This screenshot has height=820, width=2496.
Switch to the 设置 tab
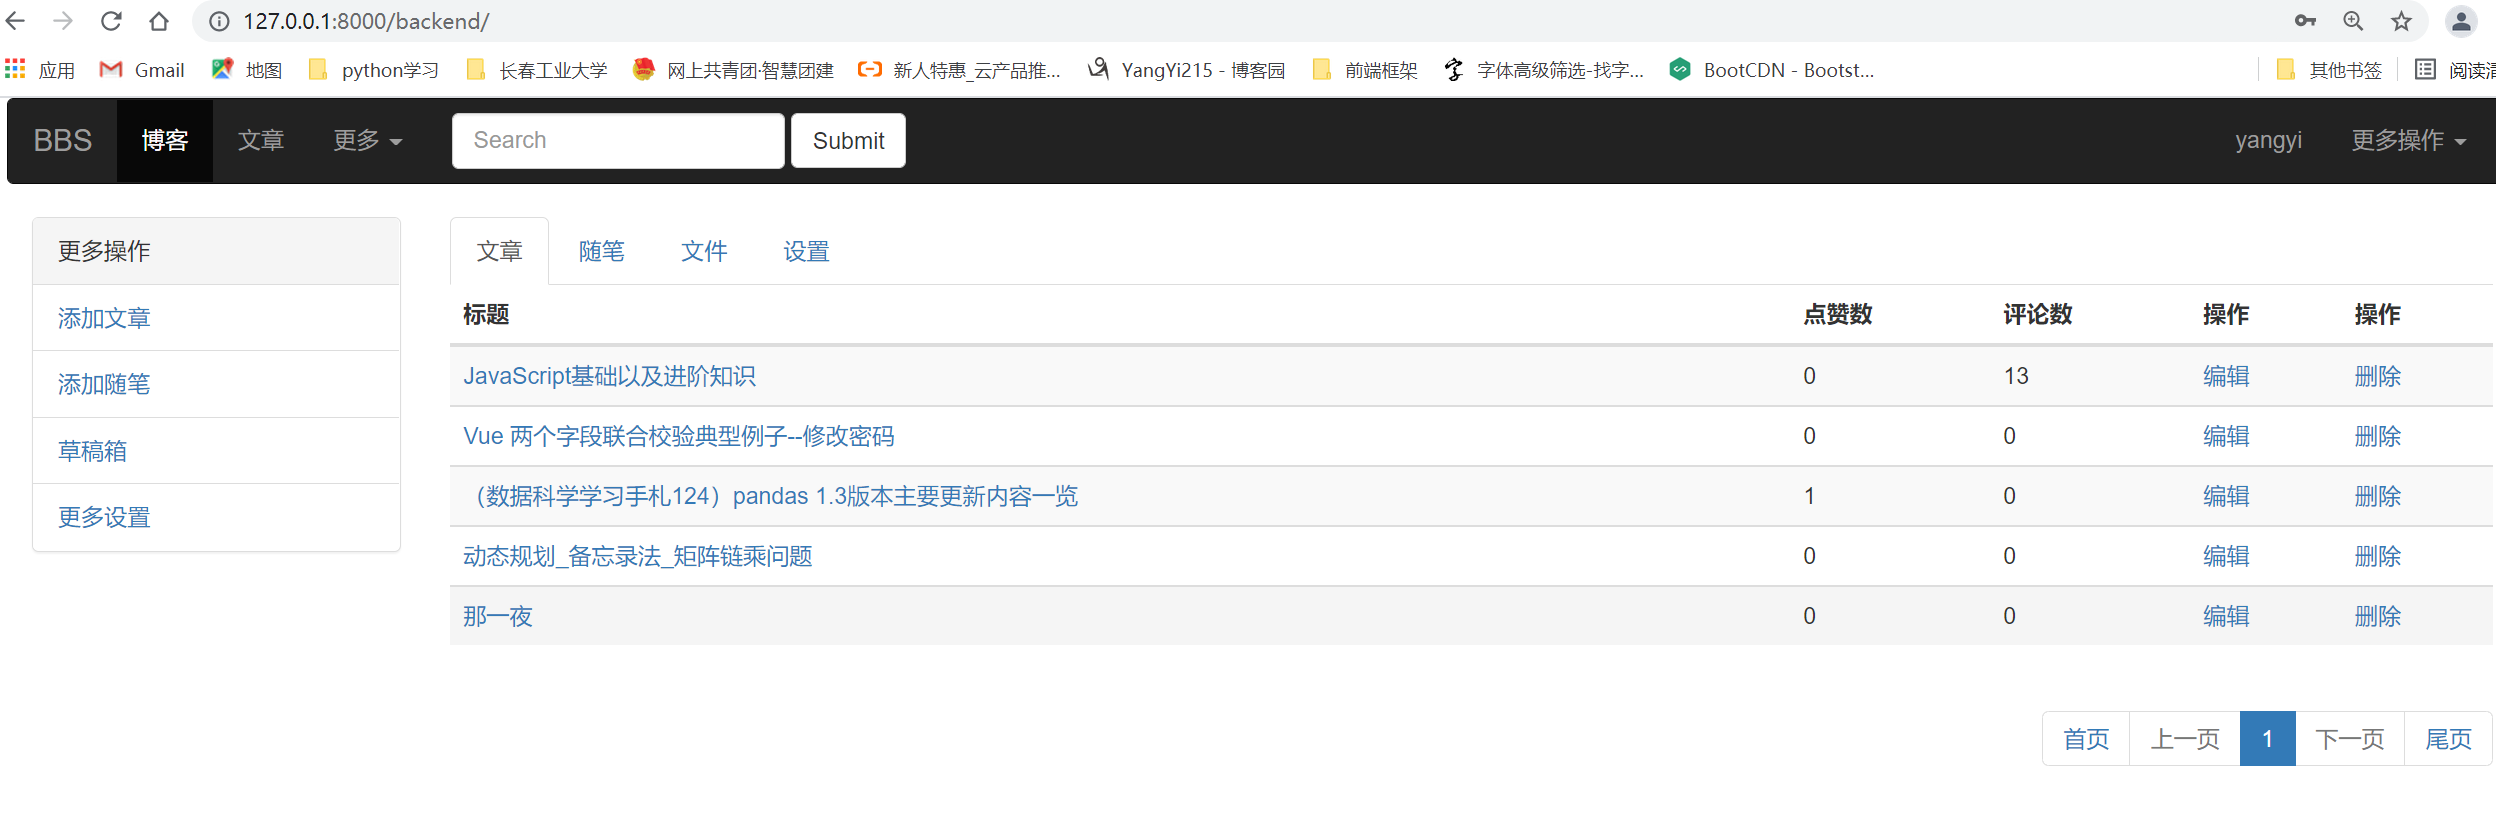tap(807, 251)
